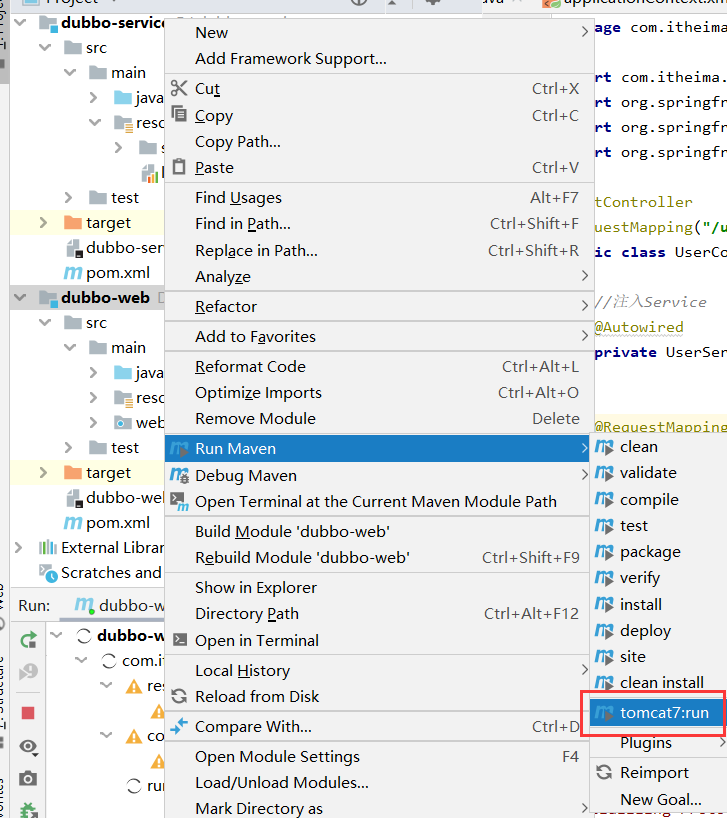Choose New Goal... in Maven submenu
The image size is (727, 818).
[x=658, y=799]
